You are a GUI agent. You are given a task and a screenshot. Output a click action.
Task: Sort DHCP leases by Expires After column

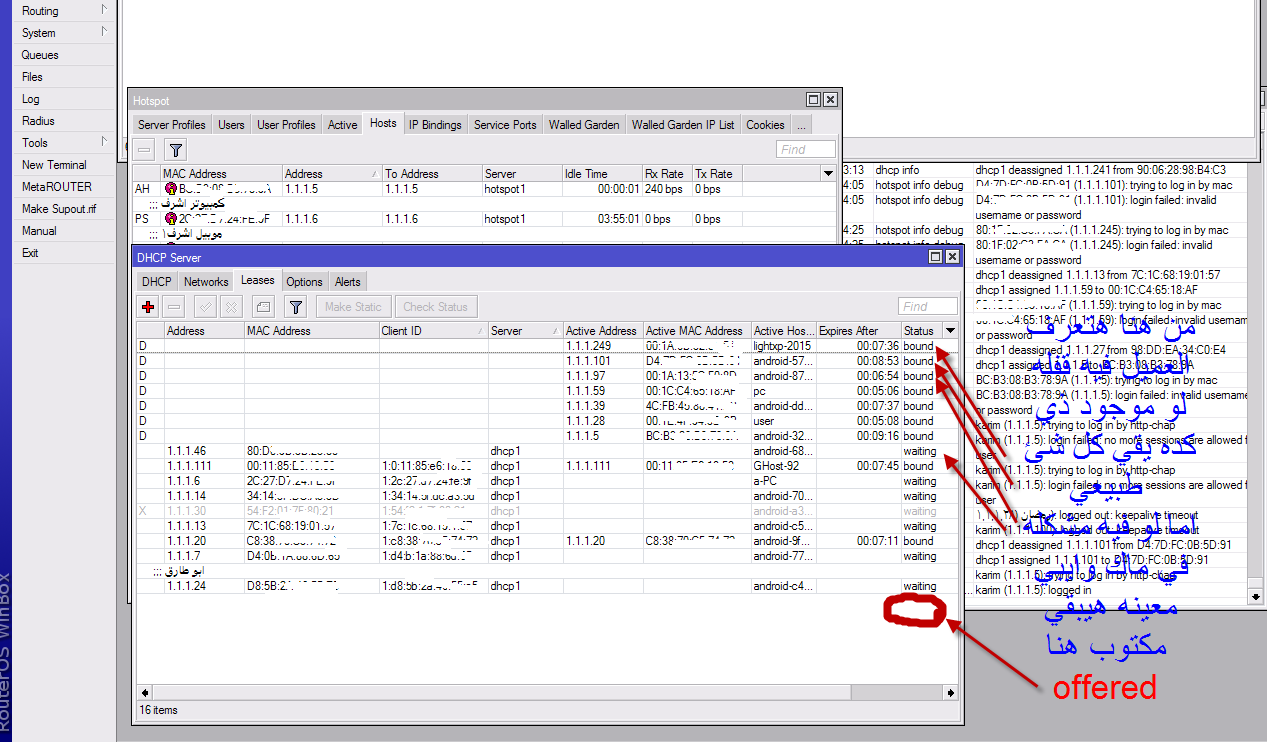point(858,331)
